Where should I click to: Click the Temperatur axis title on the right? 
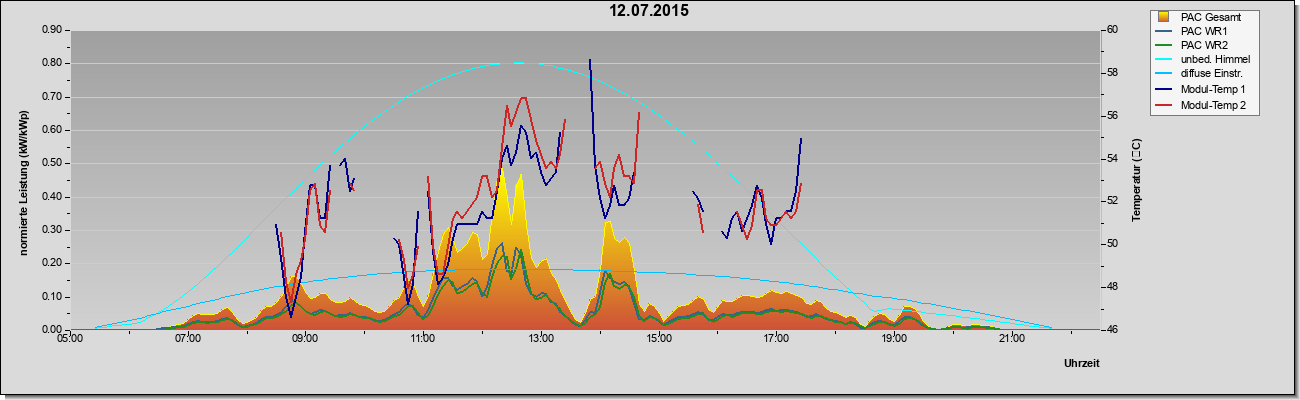point(1136,180)
